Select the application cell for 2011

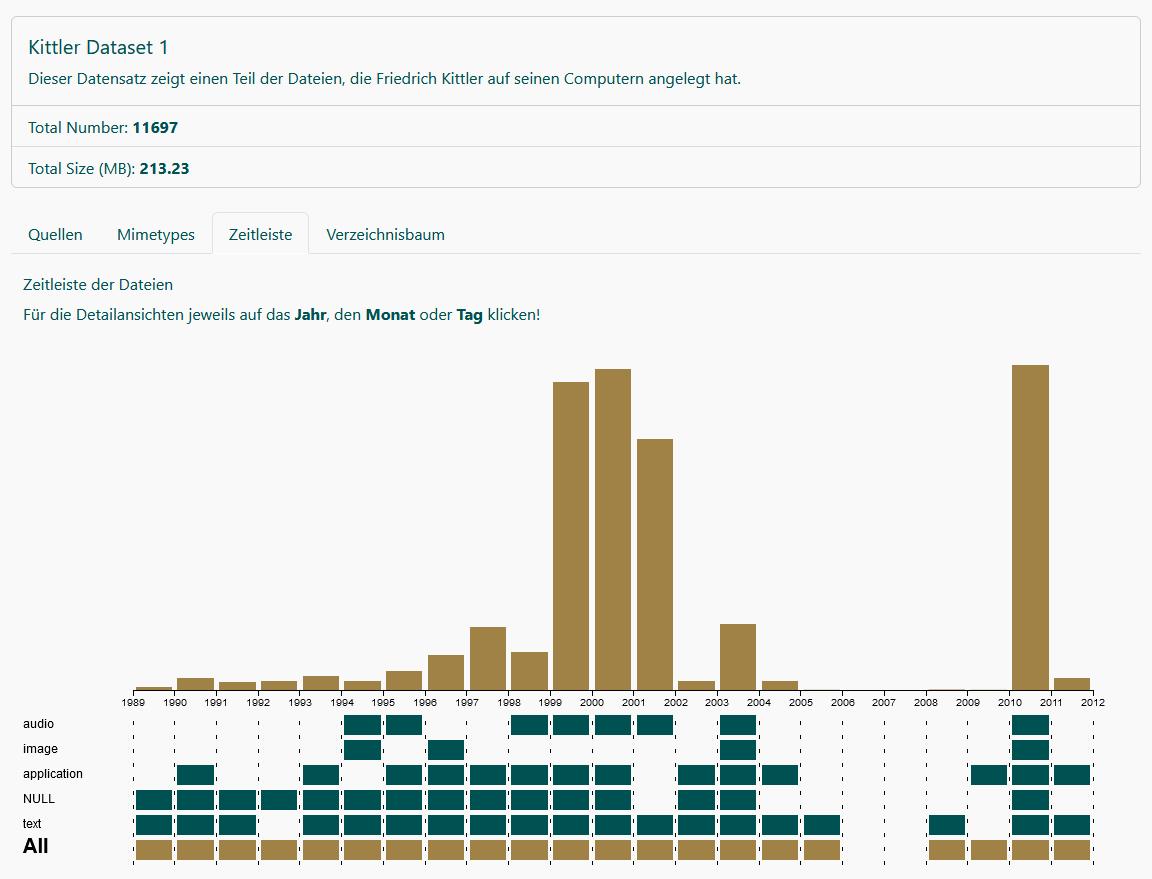[x=1072, y=775]
